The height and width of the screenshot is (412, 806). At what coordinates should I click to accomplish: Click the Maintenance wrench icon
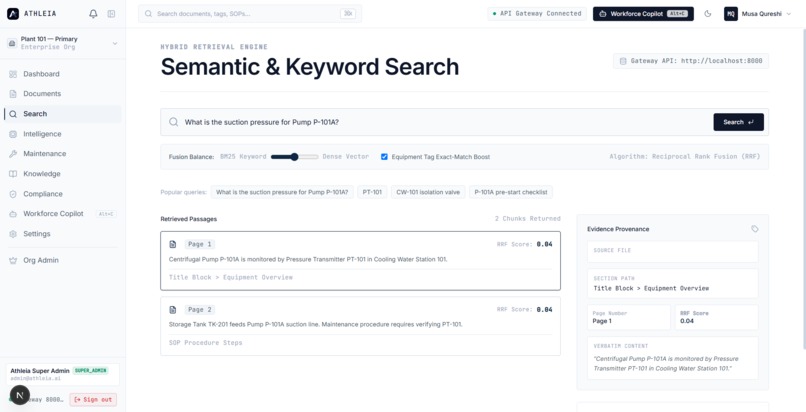[x=13, y=154]
